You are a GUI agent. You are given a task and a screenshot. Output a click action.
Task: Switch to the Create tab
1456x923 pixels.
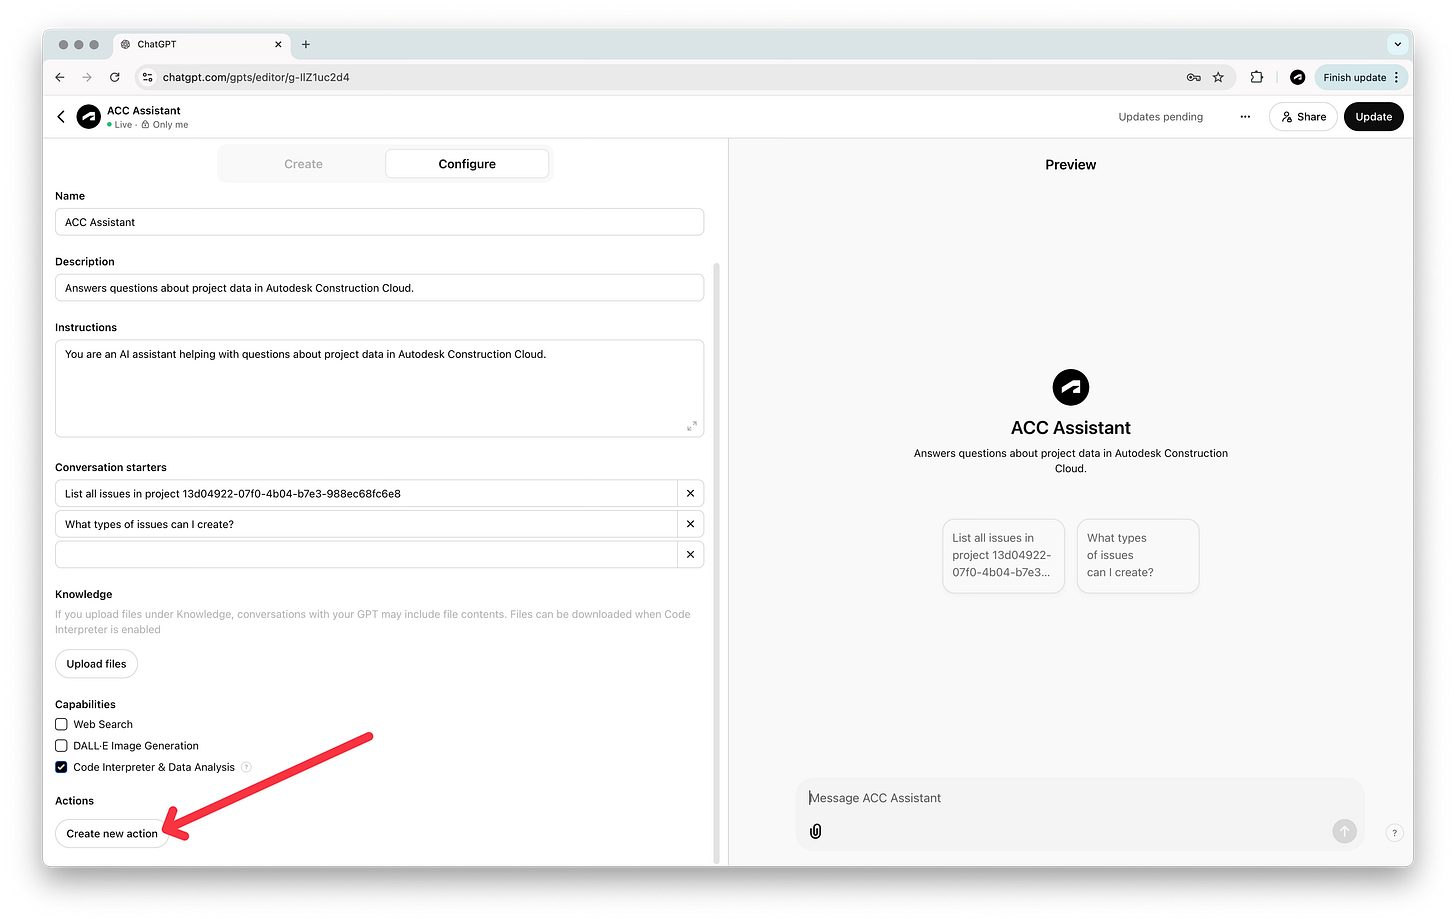coord(303,164)
